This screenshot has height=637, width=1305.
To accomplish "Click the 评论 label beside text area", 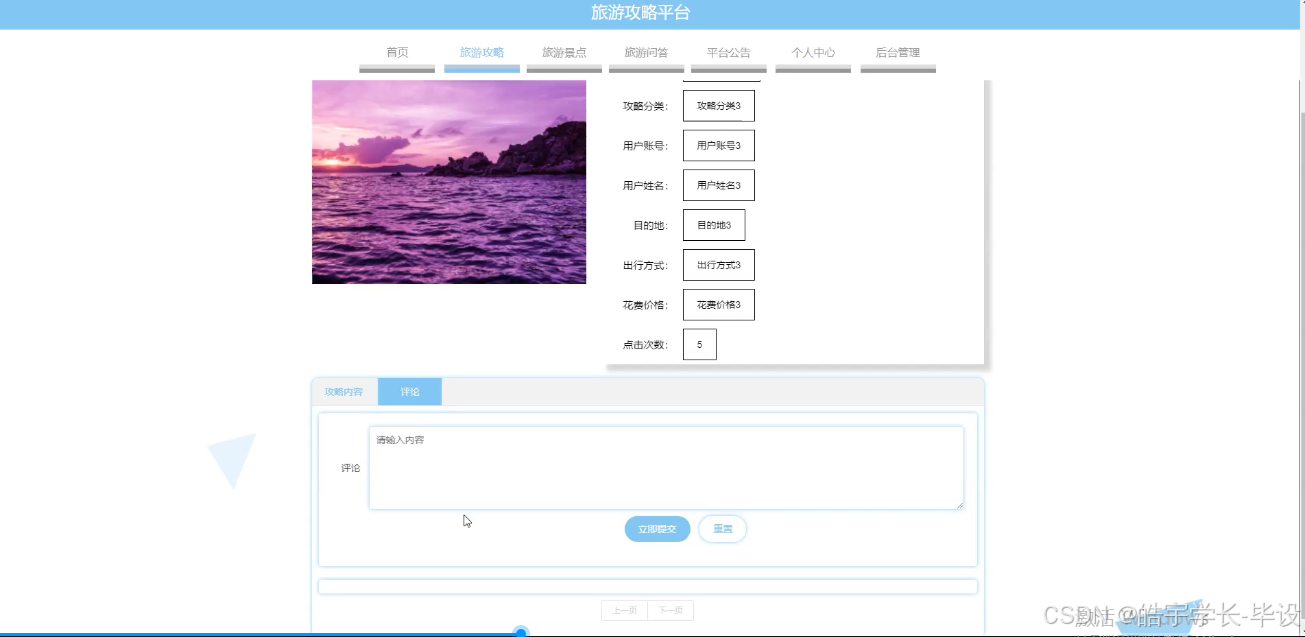I will (350, 468).
